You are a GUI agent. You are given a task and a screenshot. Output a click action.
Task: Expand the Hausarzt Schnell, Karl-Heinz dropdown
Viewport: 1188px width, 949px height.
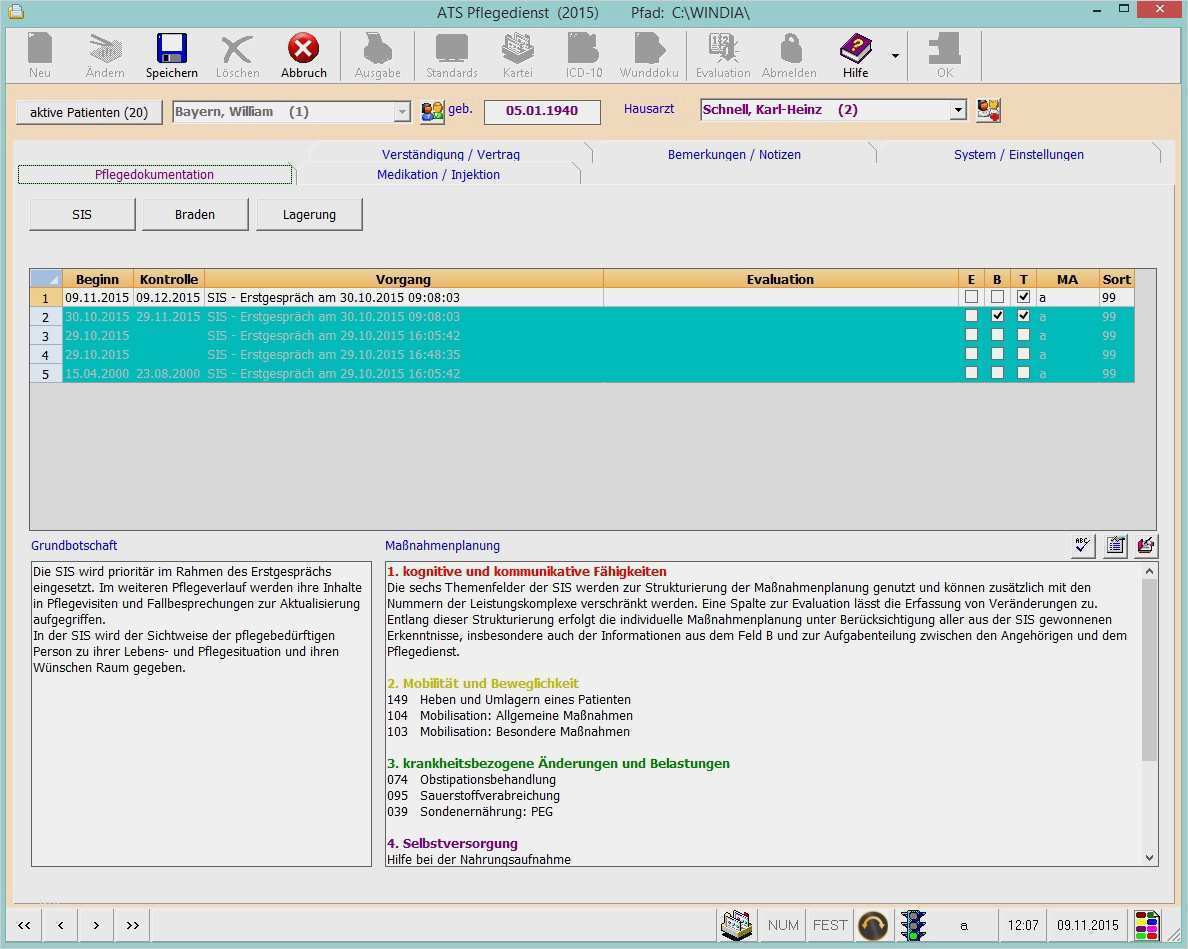tap(958, 111)
